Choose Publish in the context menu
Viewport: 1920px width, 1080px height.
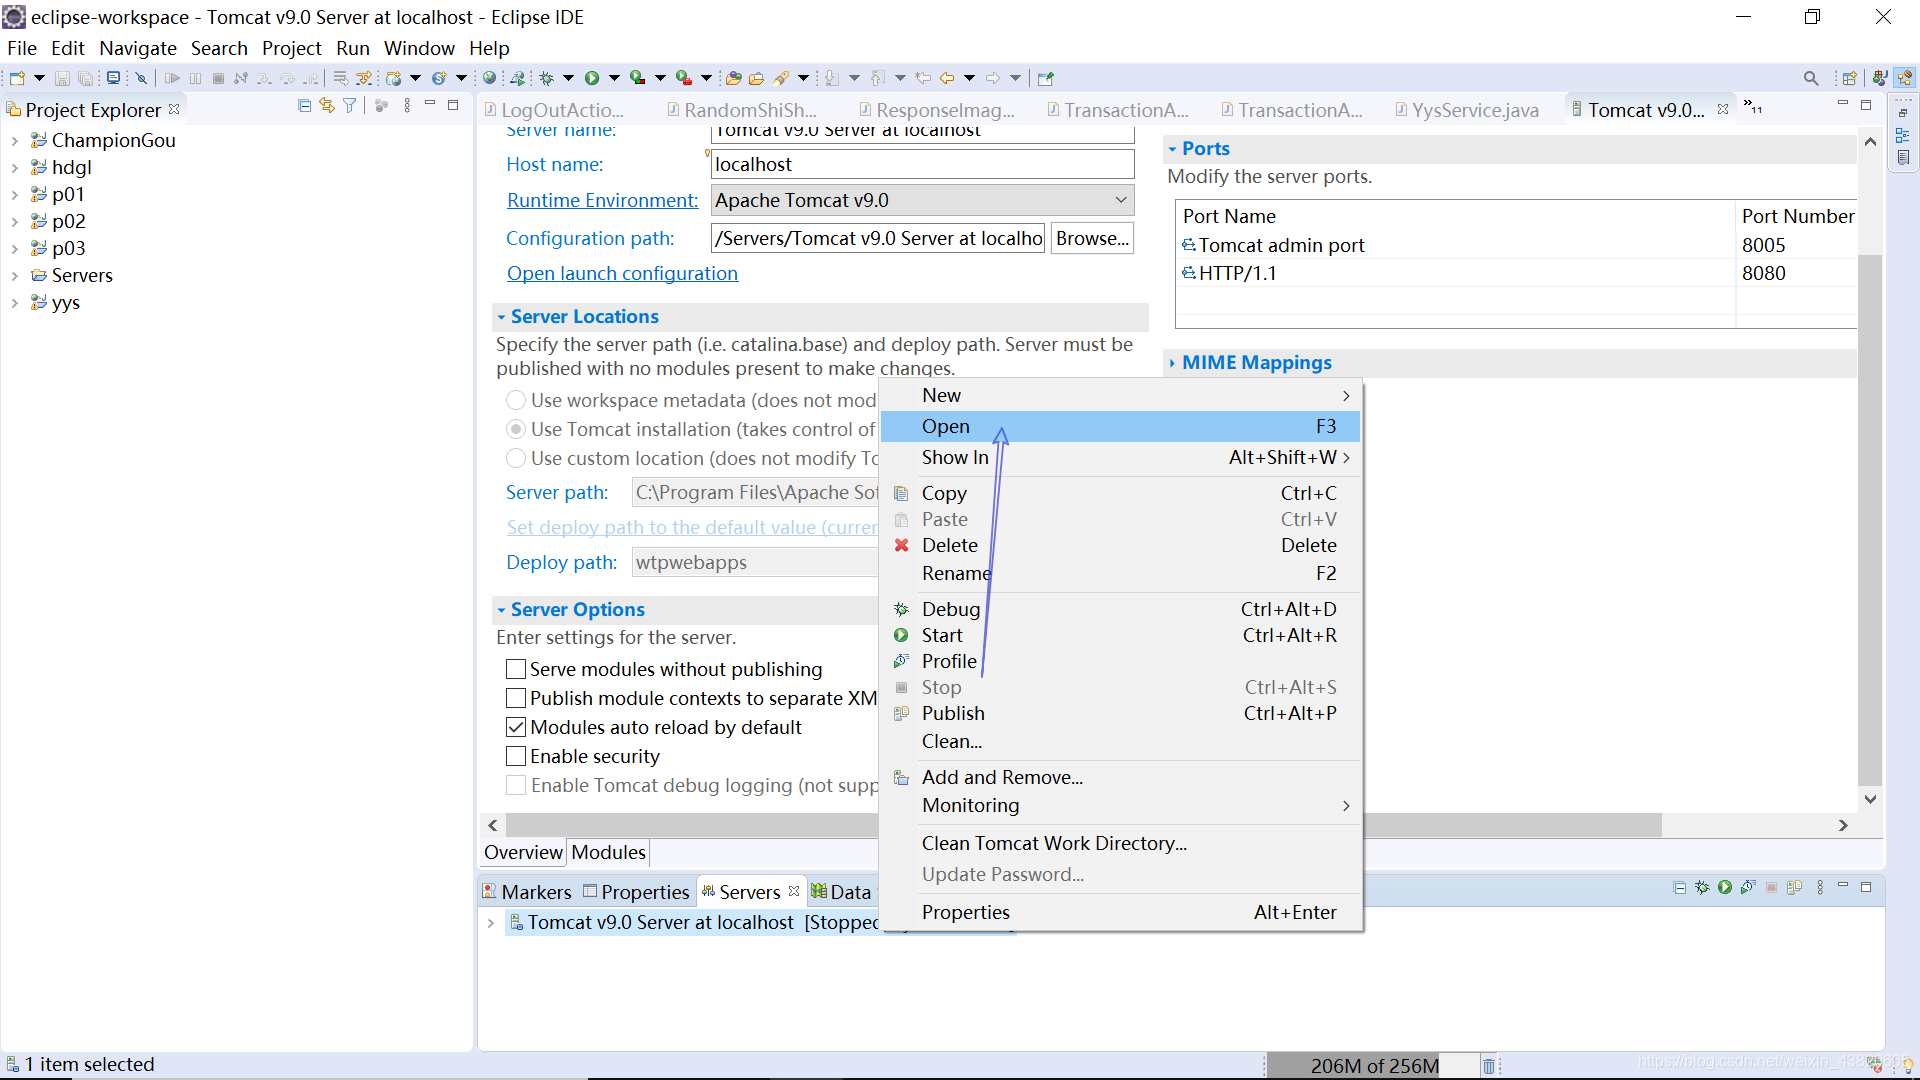pyautogui.click(x=1120, y=713)
